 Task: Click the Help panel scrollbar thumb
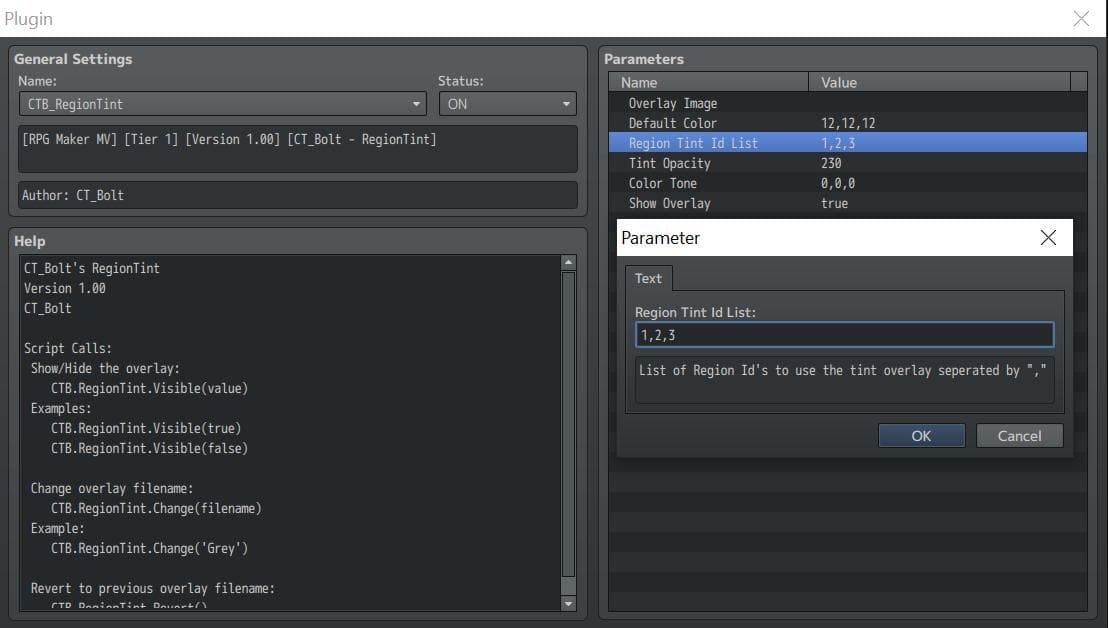[x=568, y=425]
